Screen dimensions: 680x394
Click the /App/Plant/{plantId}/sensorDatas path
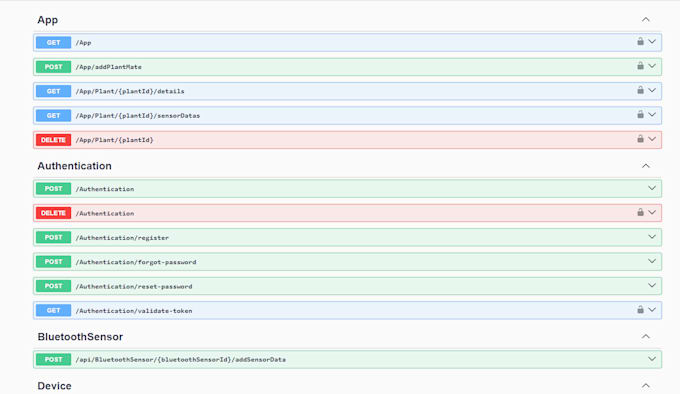[x=138, y=116]
